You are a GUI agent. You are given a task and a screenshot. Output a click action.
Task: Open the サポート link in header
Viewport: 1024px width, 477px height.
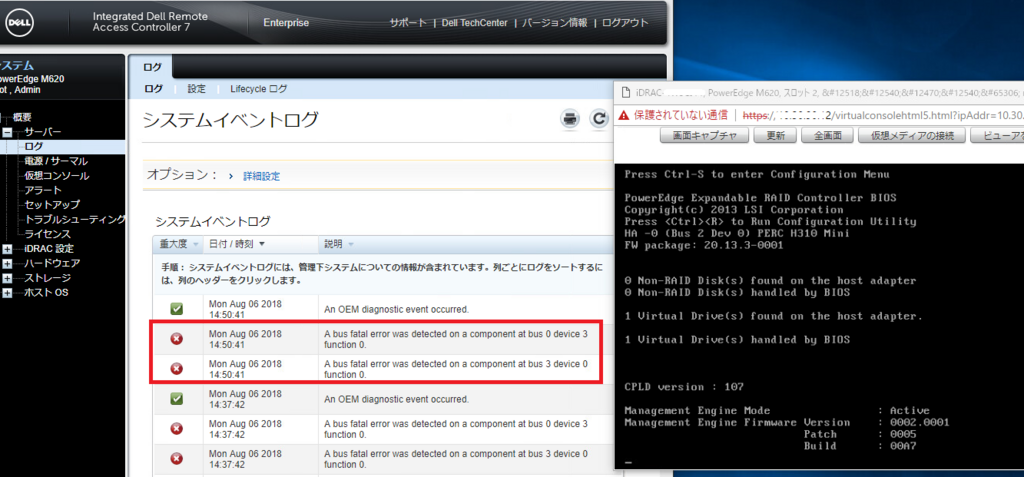point(409,23)
